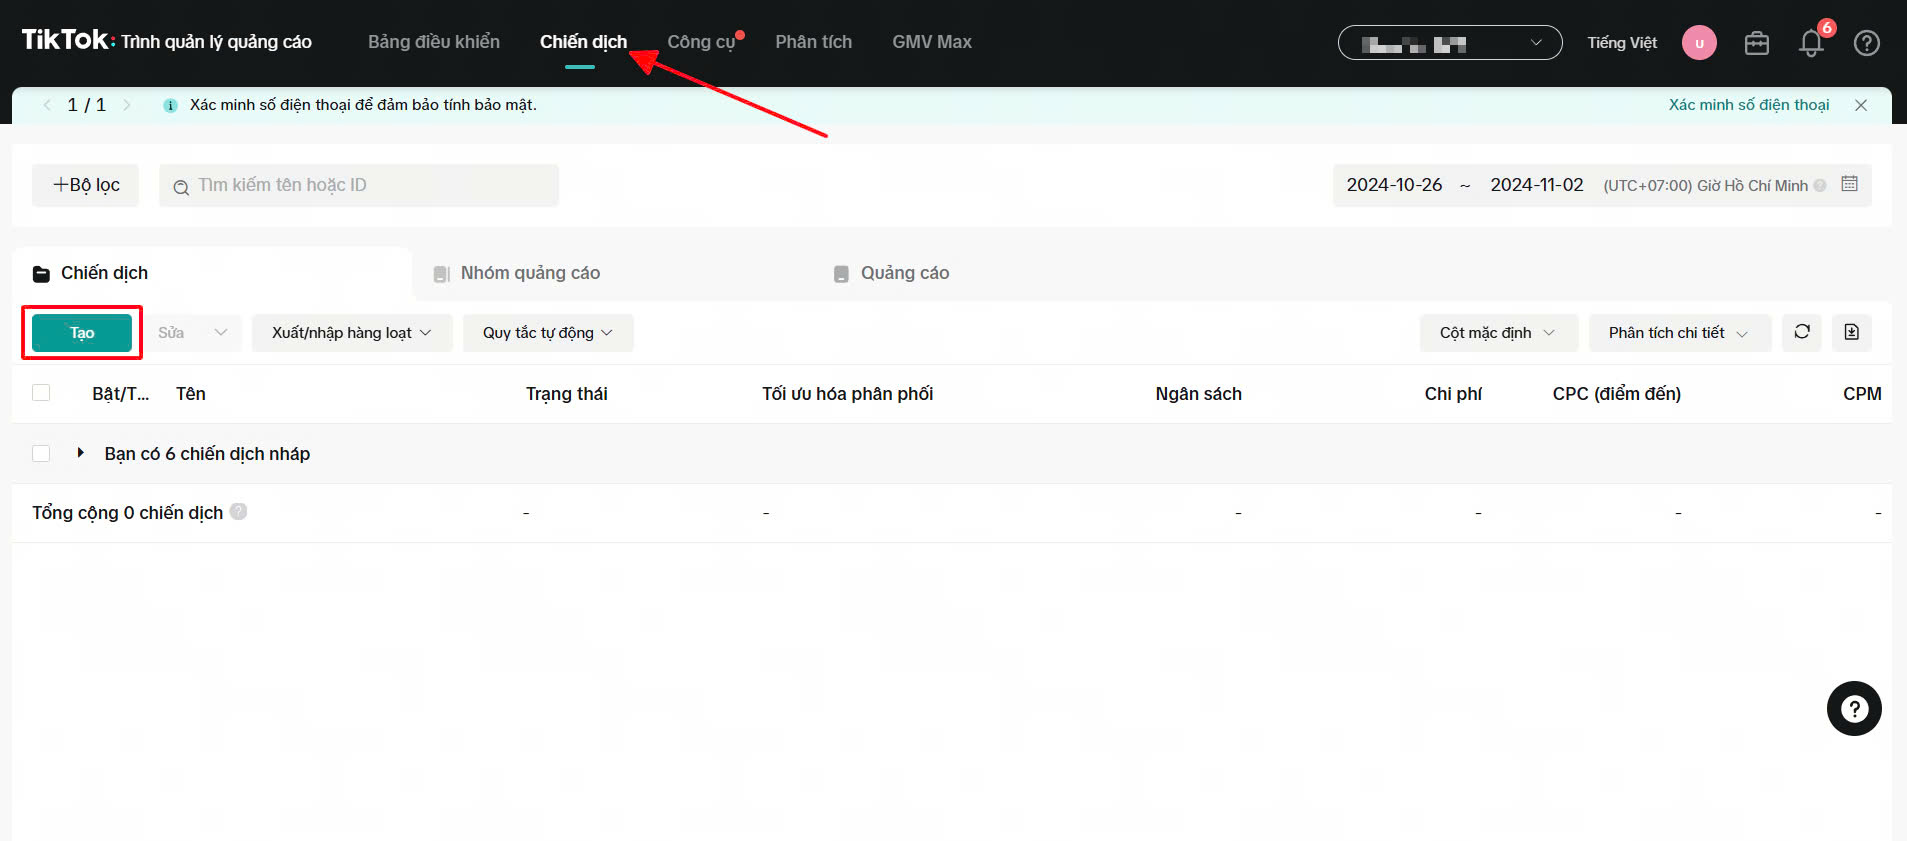Click the CPM column header

(x=1862, y=394)
